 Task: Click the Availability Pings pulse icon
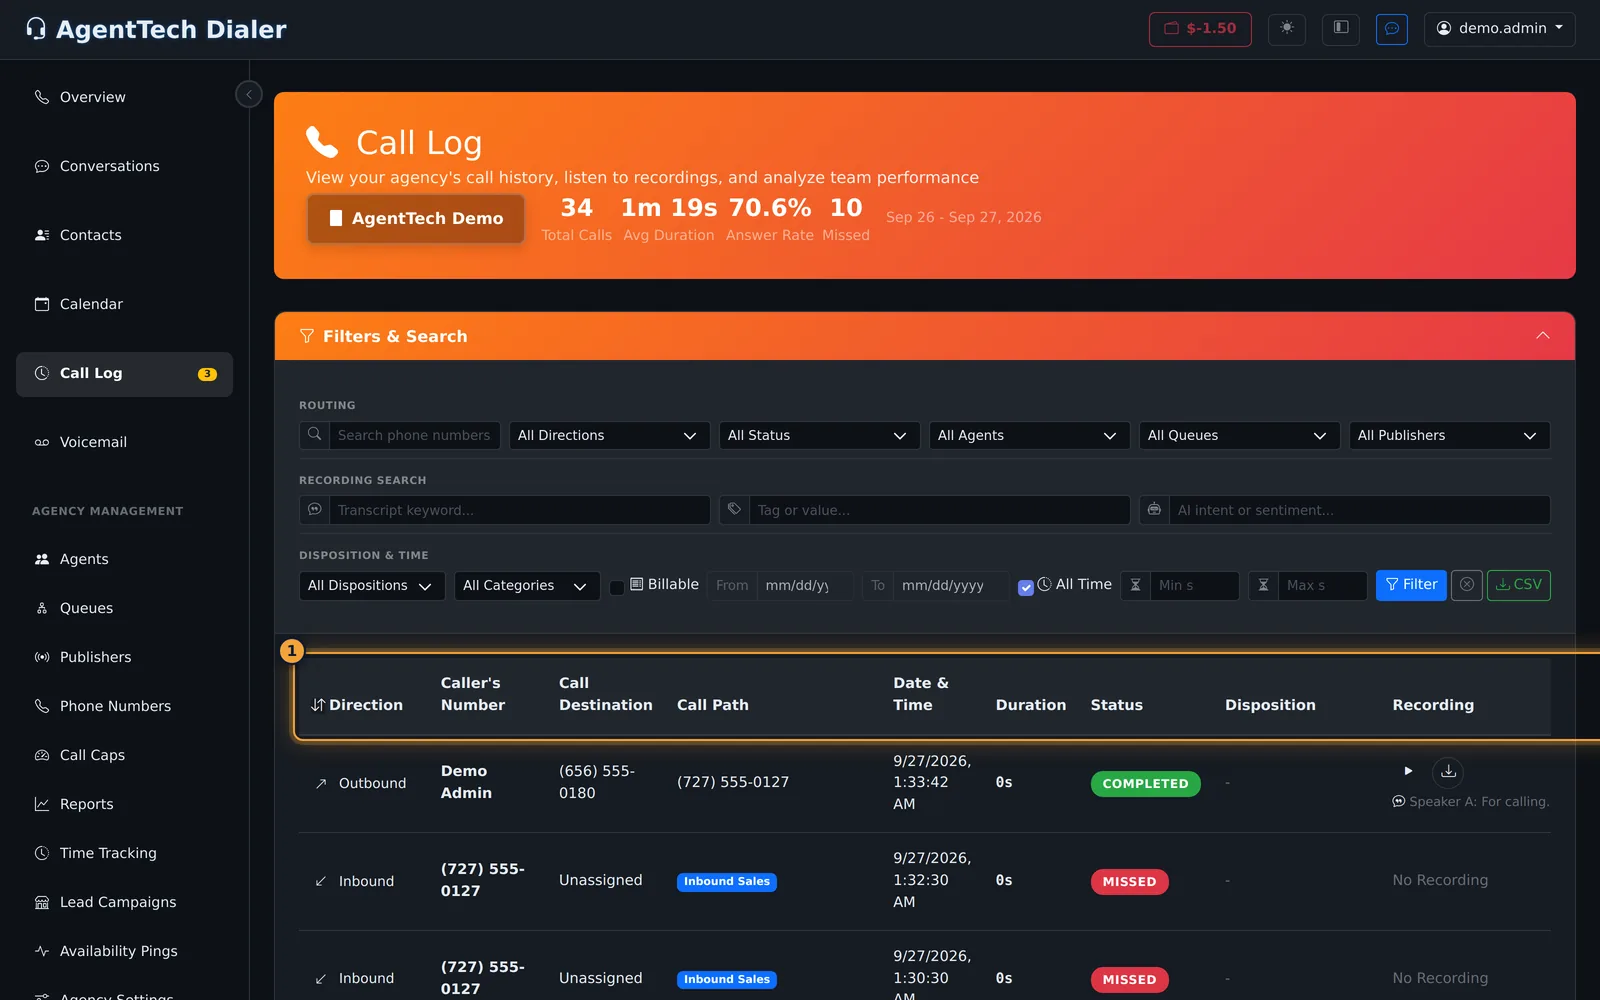click(42, 951)
